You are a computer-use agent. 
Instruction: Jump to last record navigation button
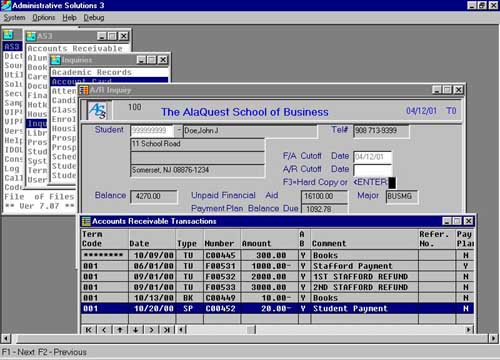[x=167, y=330]
